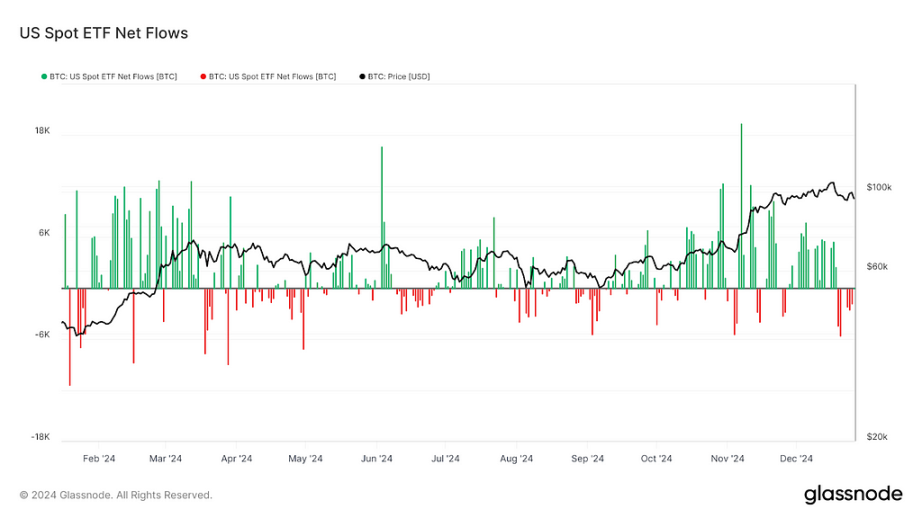Click the tallest green inflow bar in November

click(x=741, y=206)
